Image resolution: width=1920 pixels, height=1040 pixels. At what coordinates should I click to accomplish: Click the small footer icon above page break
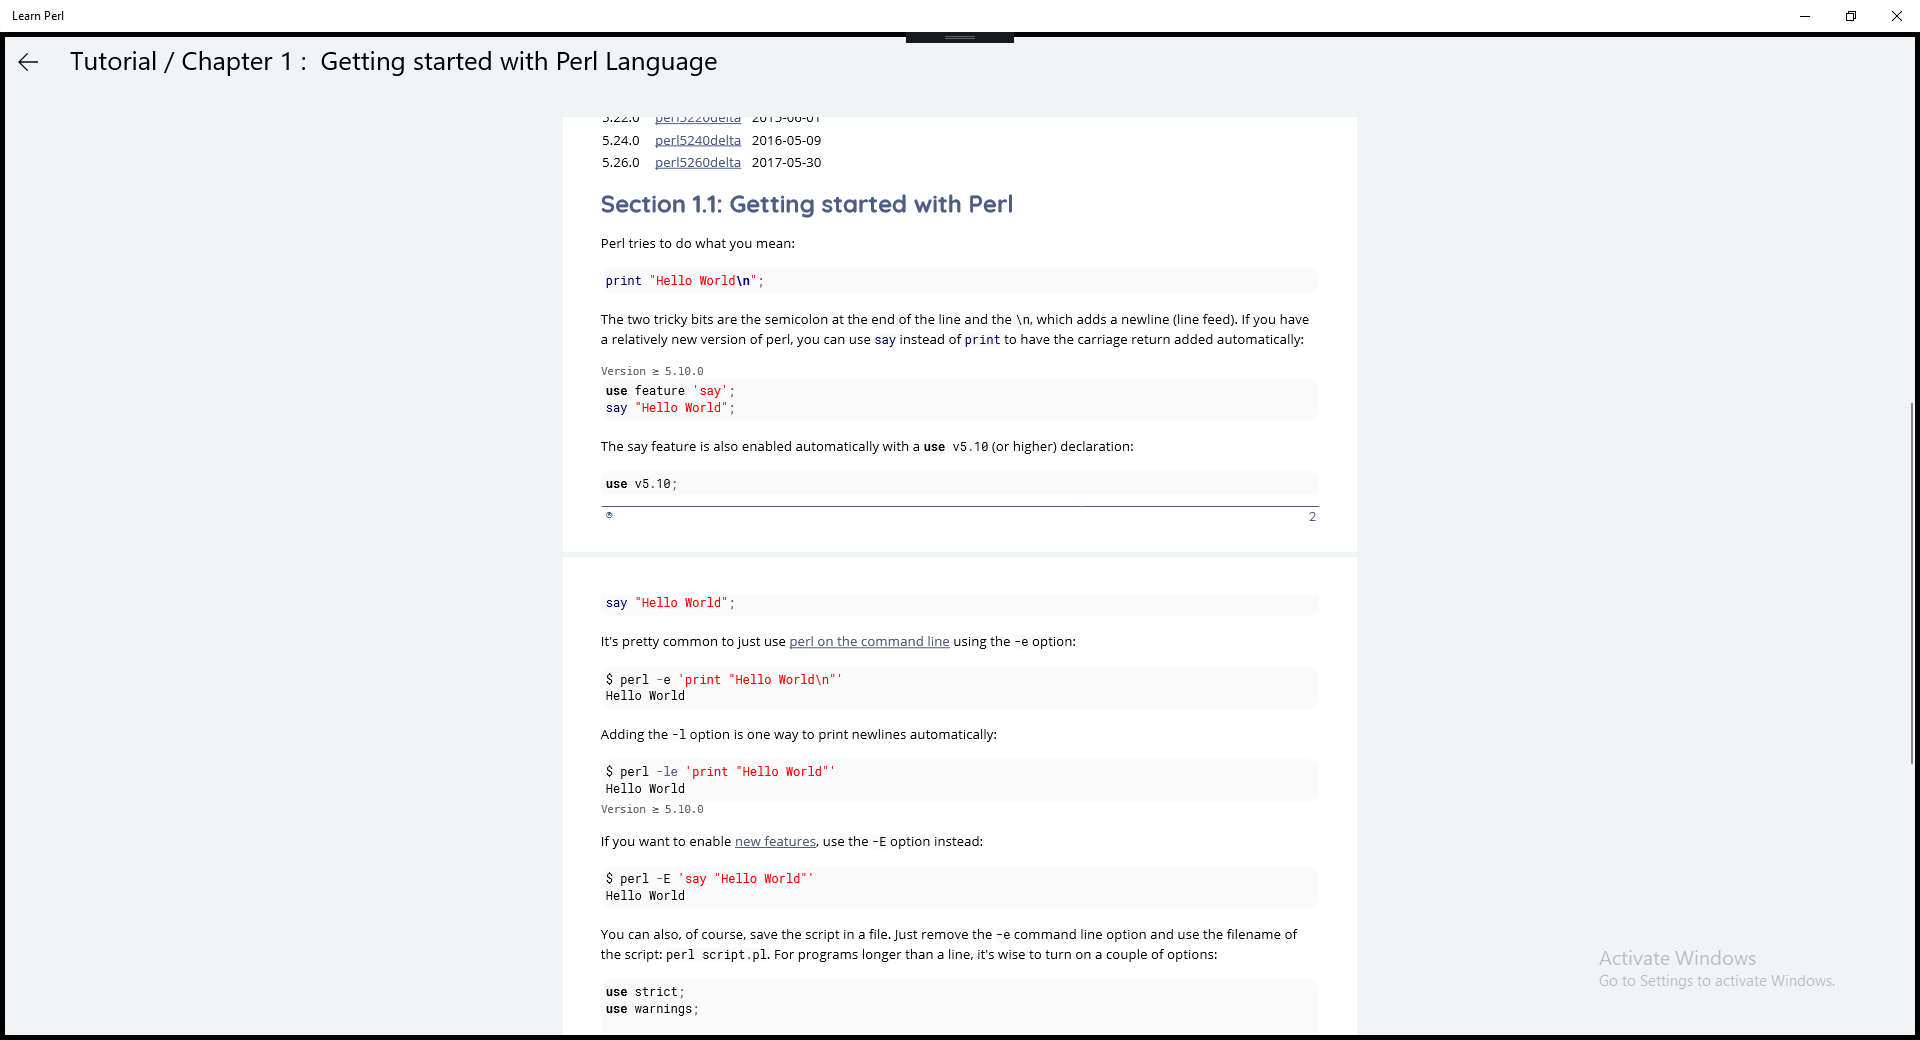(x=609, y=515)
